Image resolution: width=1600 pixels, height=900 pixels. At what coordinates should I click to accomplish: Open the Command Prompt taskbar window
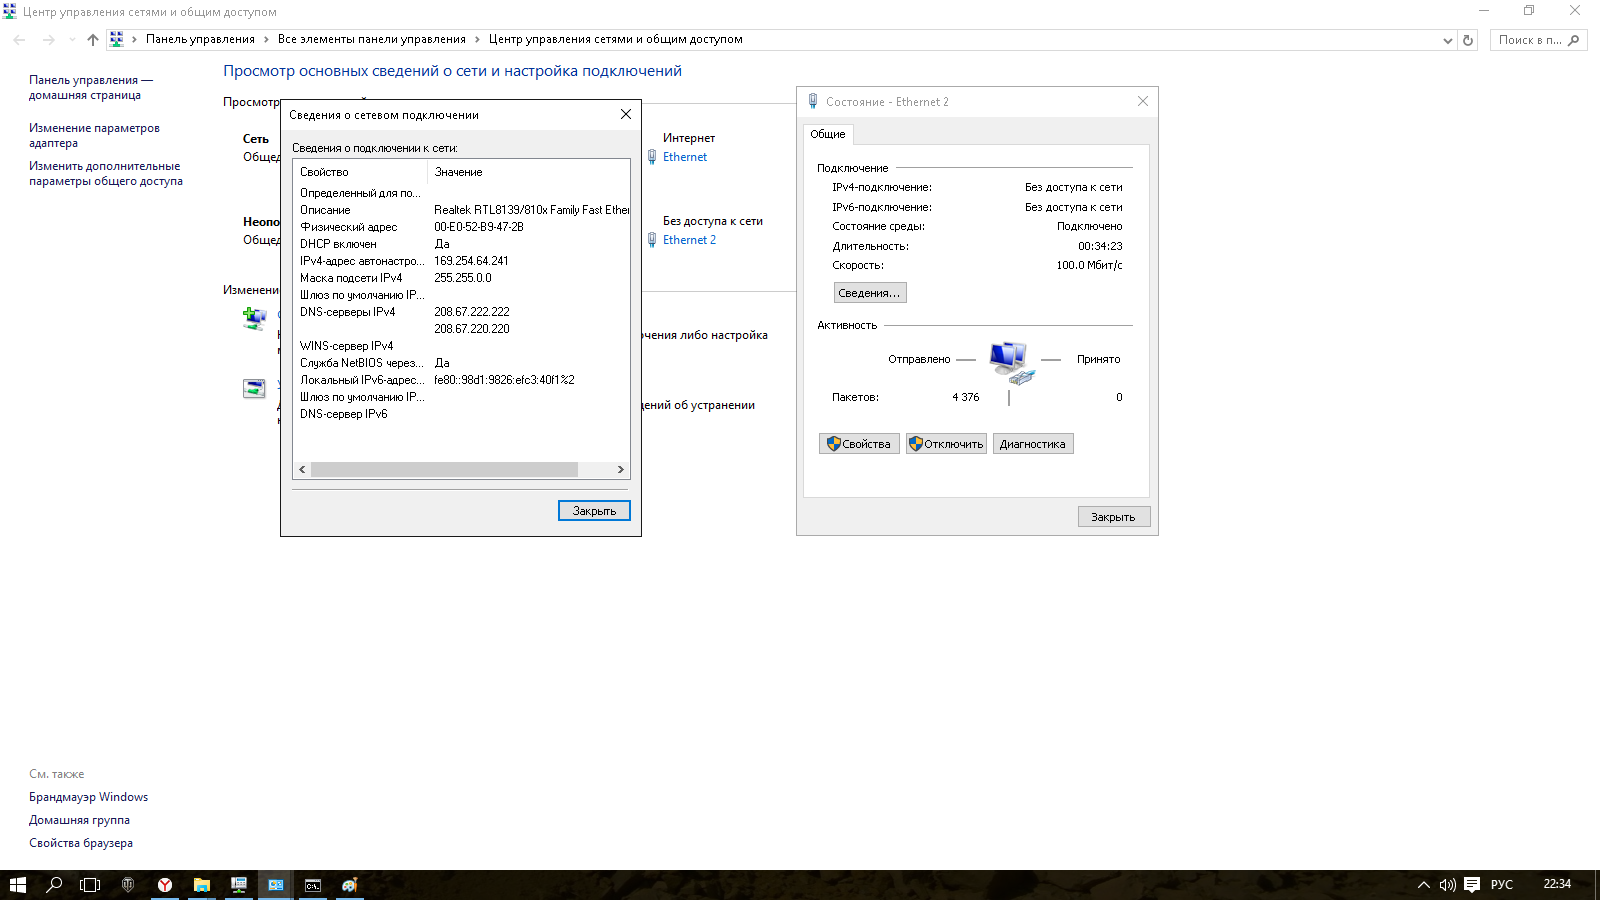pyautogui.click(x=313, y=885)
